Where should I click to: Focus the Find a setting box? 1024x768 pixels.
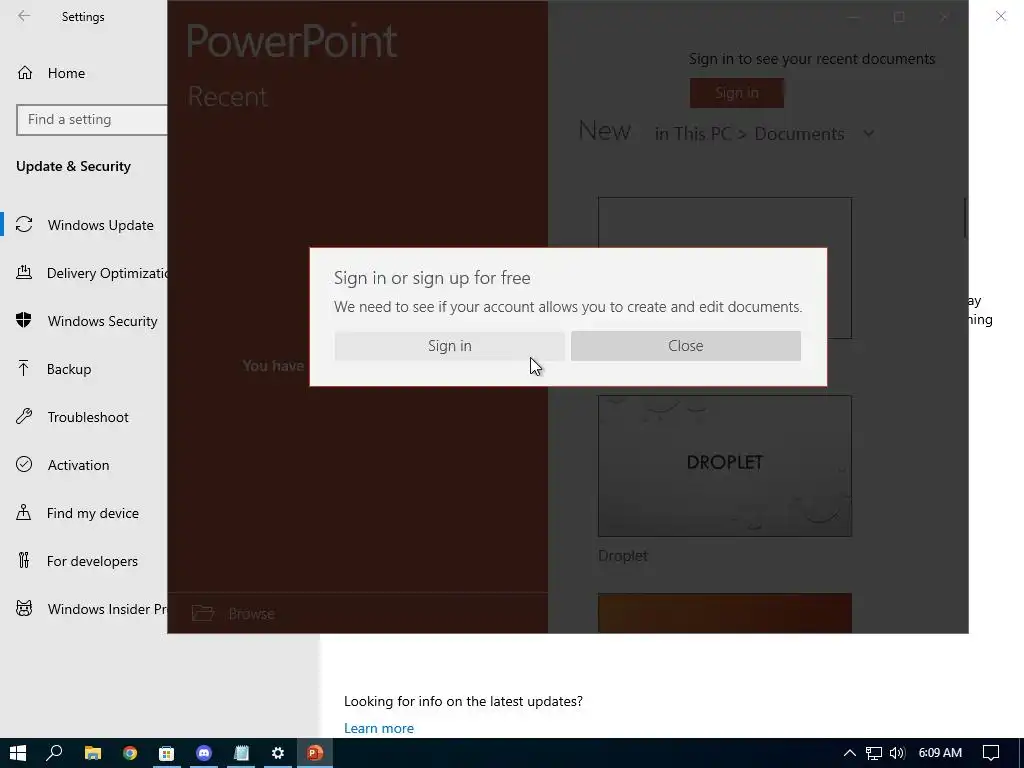click(x=92, y=120)
